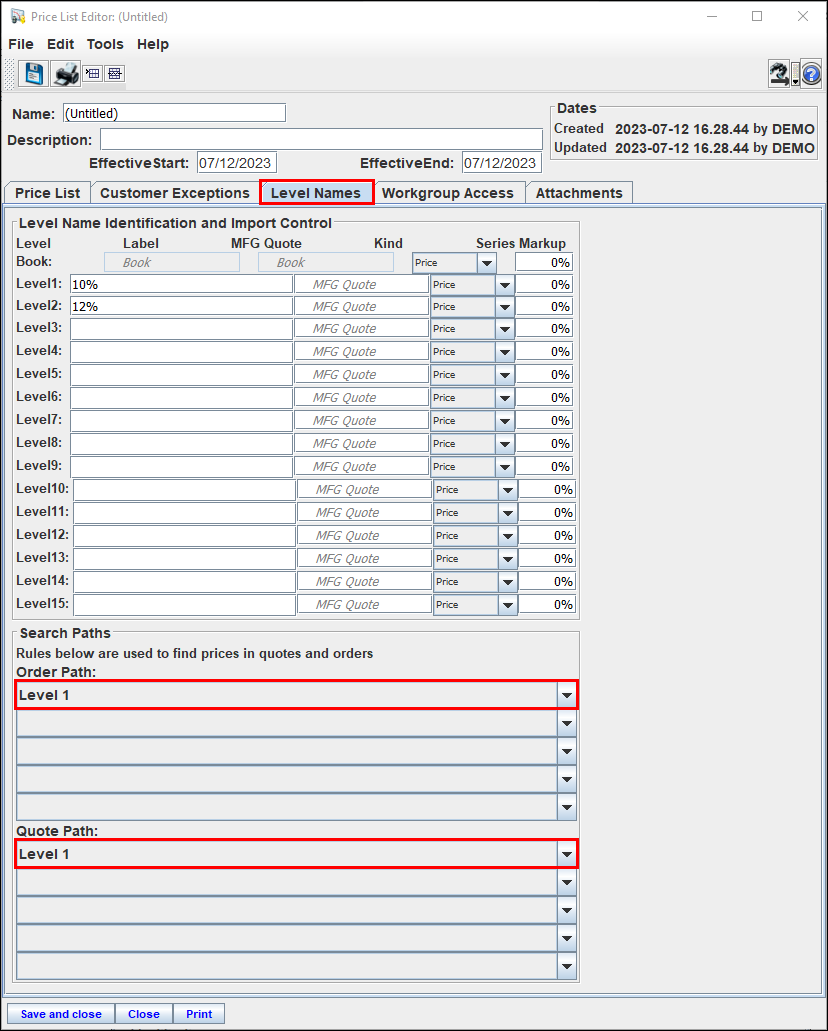Click the insert row grid icon in toolbar

tap(93, 74)
